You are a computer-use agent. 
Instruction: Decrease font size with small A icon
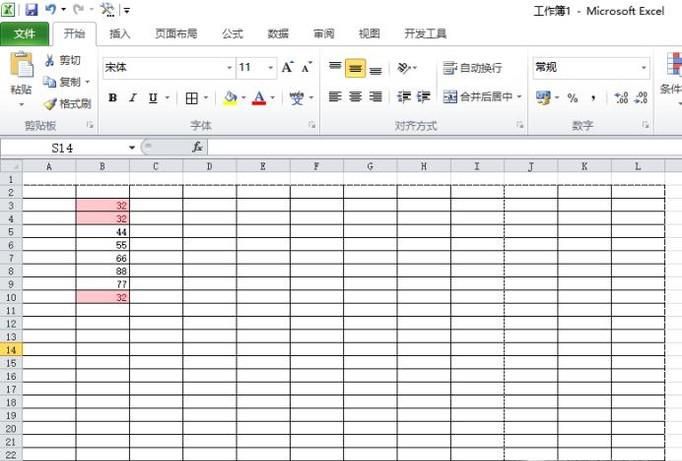(x=307, y=67)
